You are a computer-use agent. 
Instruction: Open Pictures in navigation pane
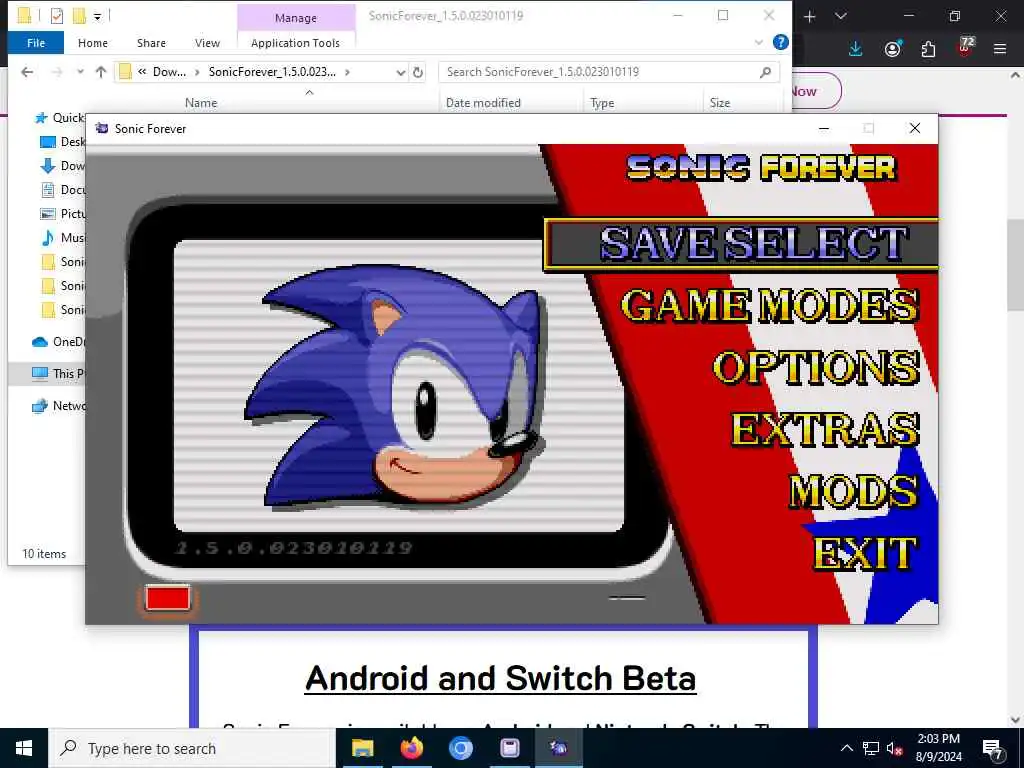tap(63, 214)
